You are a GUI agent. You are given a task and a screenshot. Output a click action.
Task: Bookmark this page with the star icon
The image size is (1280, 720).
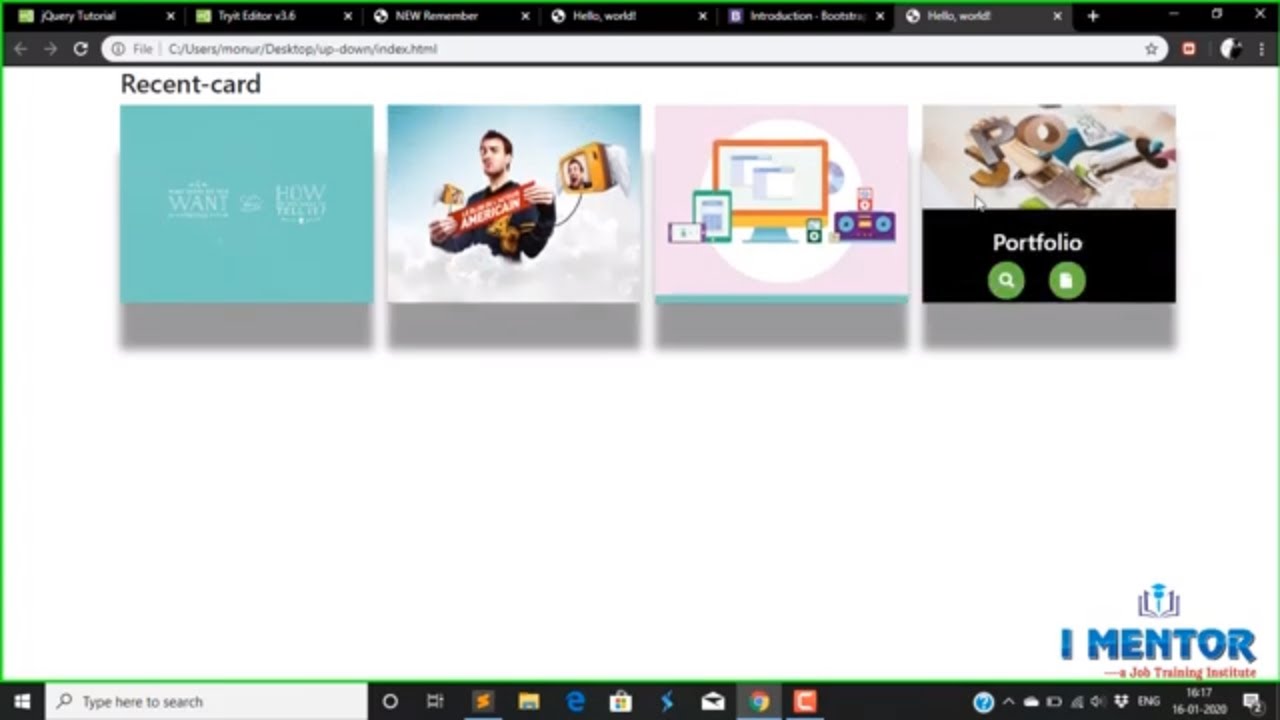pyautogui.click(x=1151, y=48)
